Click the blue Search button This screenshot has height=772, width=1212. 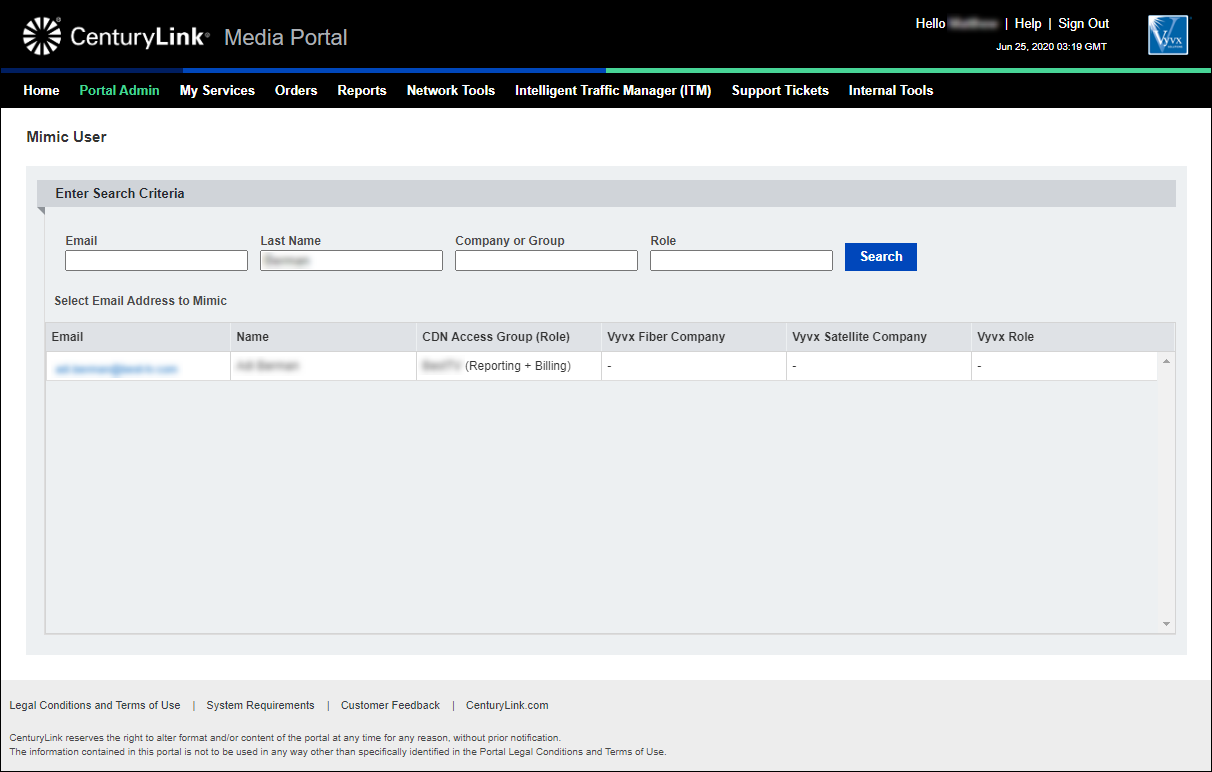click(x=881, y=257)
